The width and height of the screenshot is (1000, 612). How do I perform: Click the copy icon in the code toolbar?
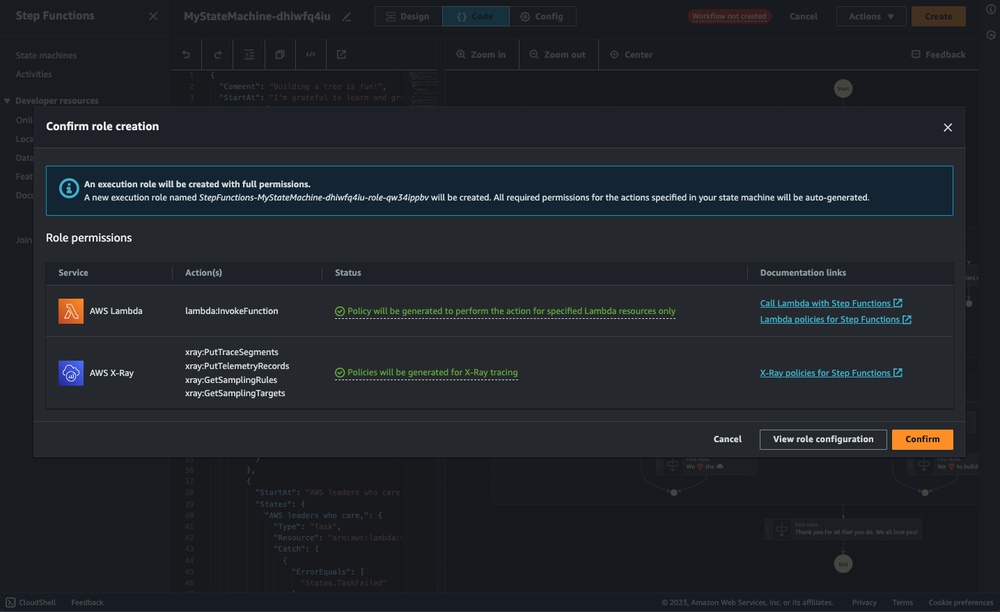click(280, 55)
